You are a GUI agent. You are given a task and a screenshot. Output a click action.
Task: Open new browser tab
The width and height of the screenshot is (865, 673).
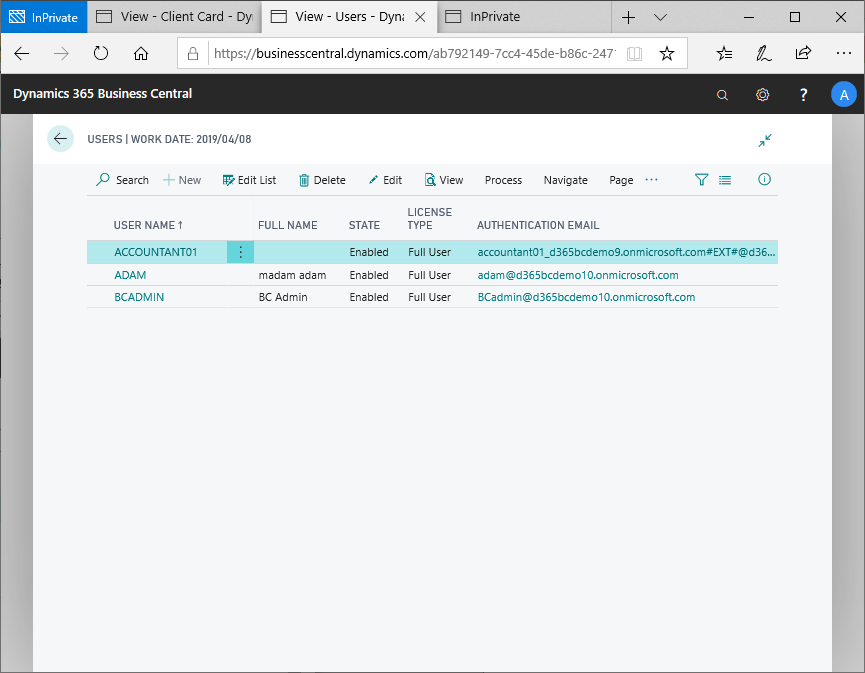628,18
